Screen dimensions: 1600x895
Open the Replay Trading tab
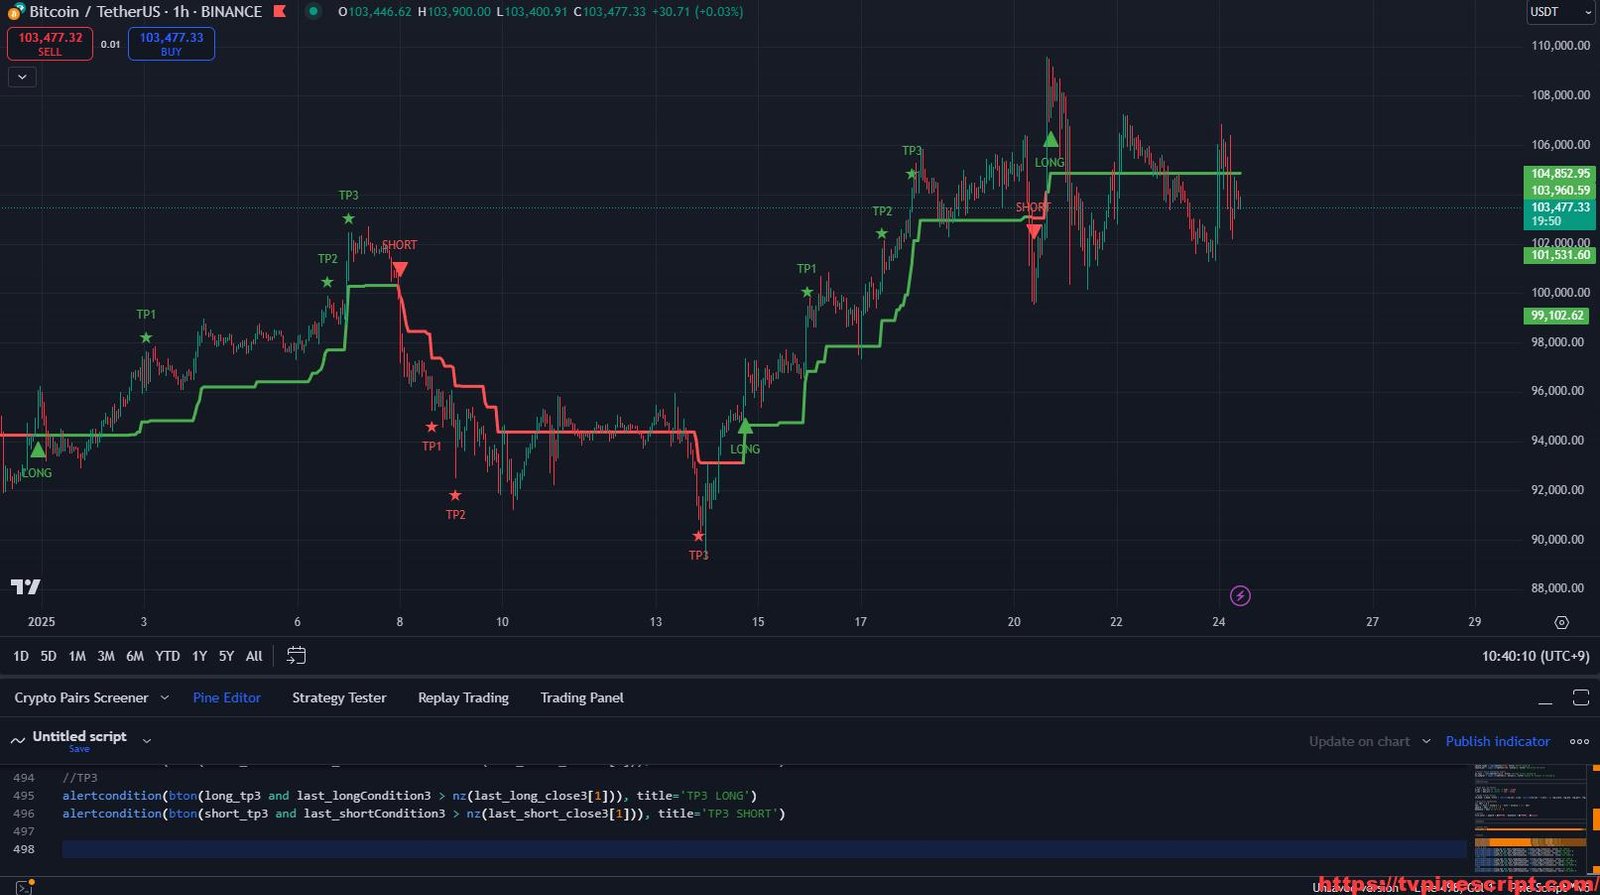pyautogui.click(x=463, y=698)
